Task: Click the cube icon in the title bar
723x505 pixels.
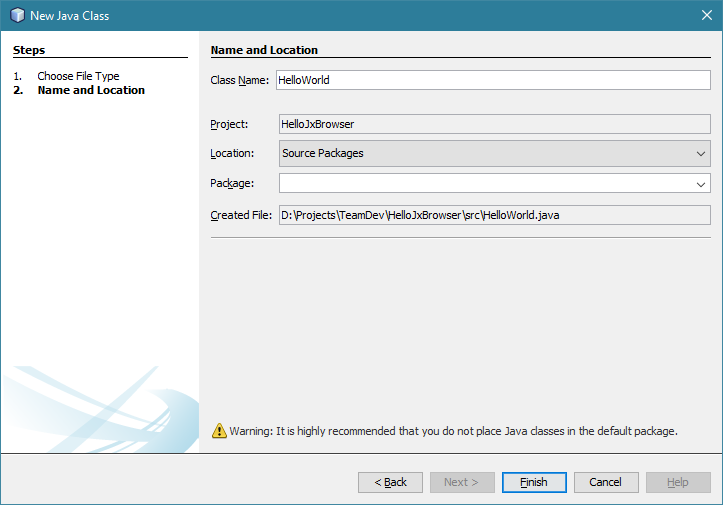Action: pyautogui.click(x=17, y=15)
